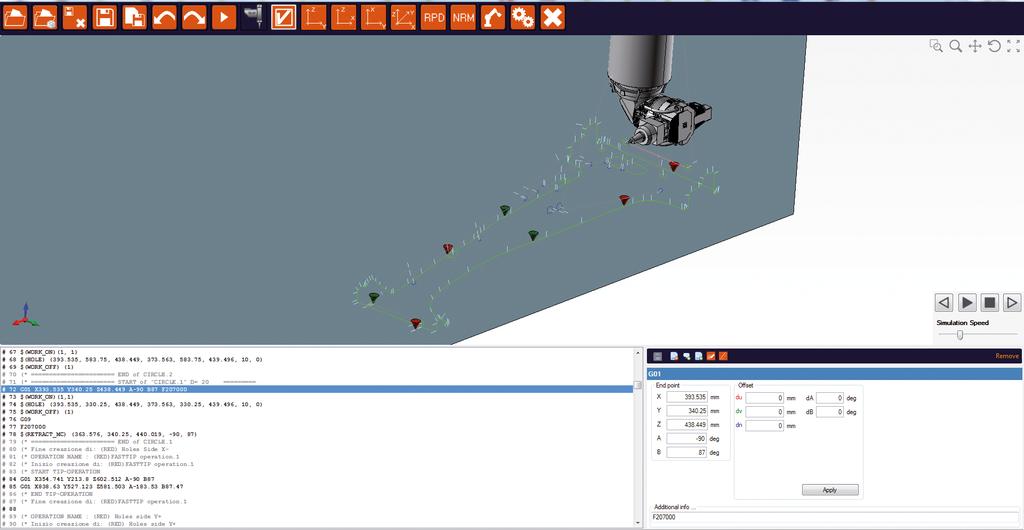The height and width of the screenshot is (530, 1024).
Task: Click the dA offset field
Action: [x=830, y=398]
